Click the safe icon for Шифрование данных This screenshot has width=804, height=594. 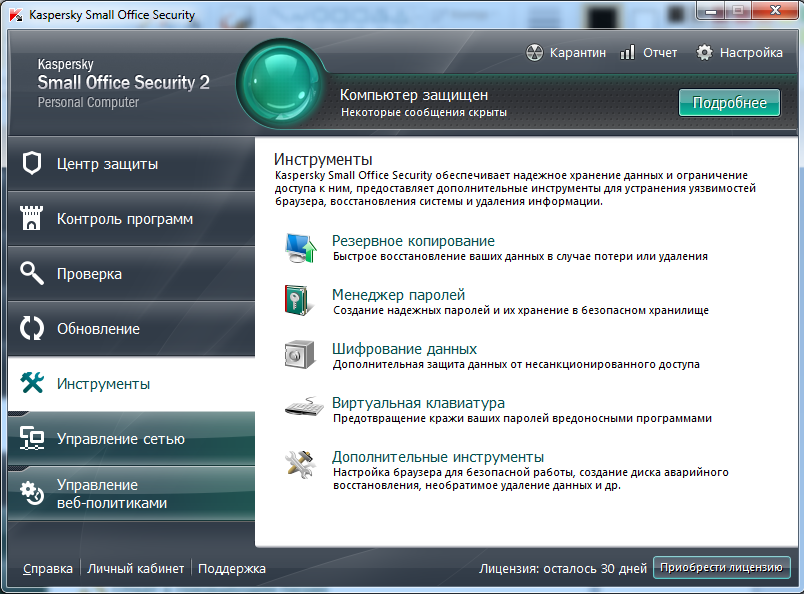coord(299,354)
